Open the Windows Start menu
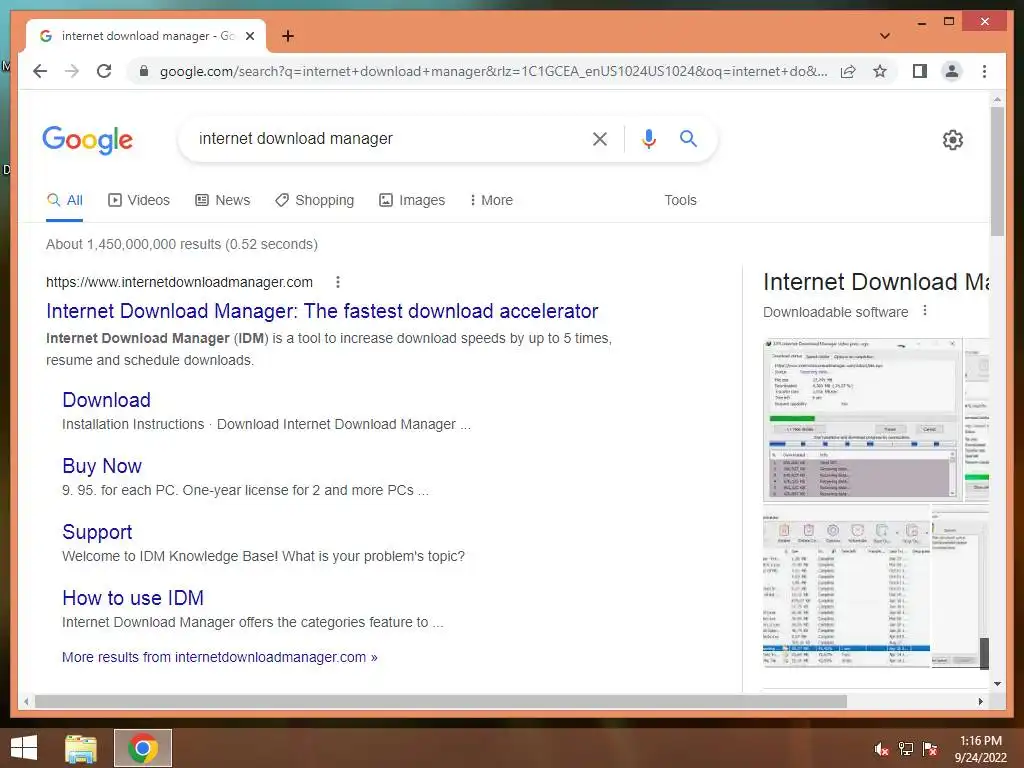1024x768 pixels. (24, 748)
